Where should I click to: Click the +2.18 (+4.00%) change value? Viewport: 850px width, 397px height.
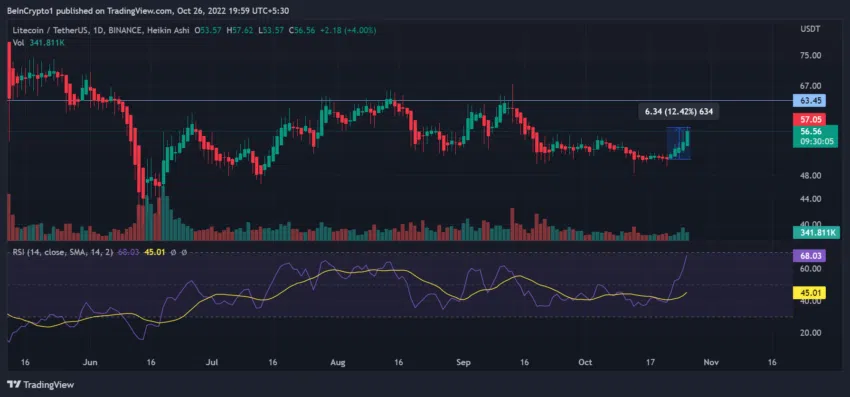[348, 30]
